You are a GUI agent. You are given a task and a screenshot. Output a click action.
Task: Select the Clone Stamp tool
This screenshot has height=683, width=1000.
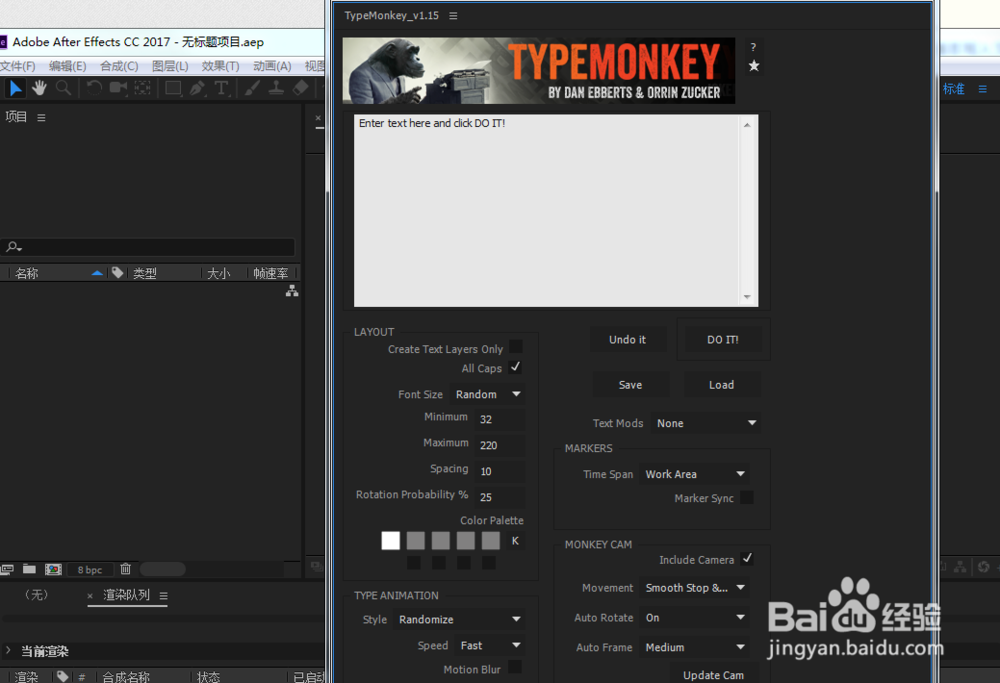[x=276, y=88]
